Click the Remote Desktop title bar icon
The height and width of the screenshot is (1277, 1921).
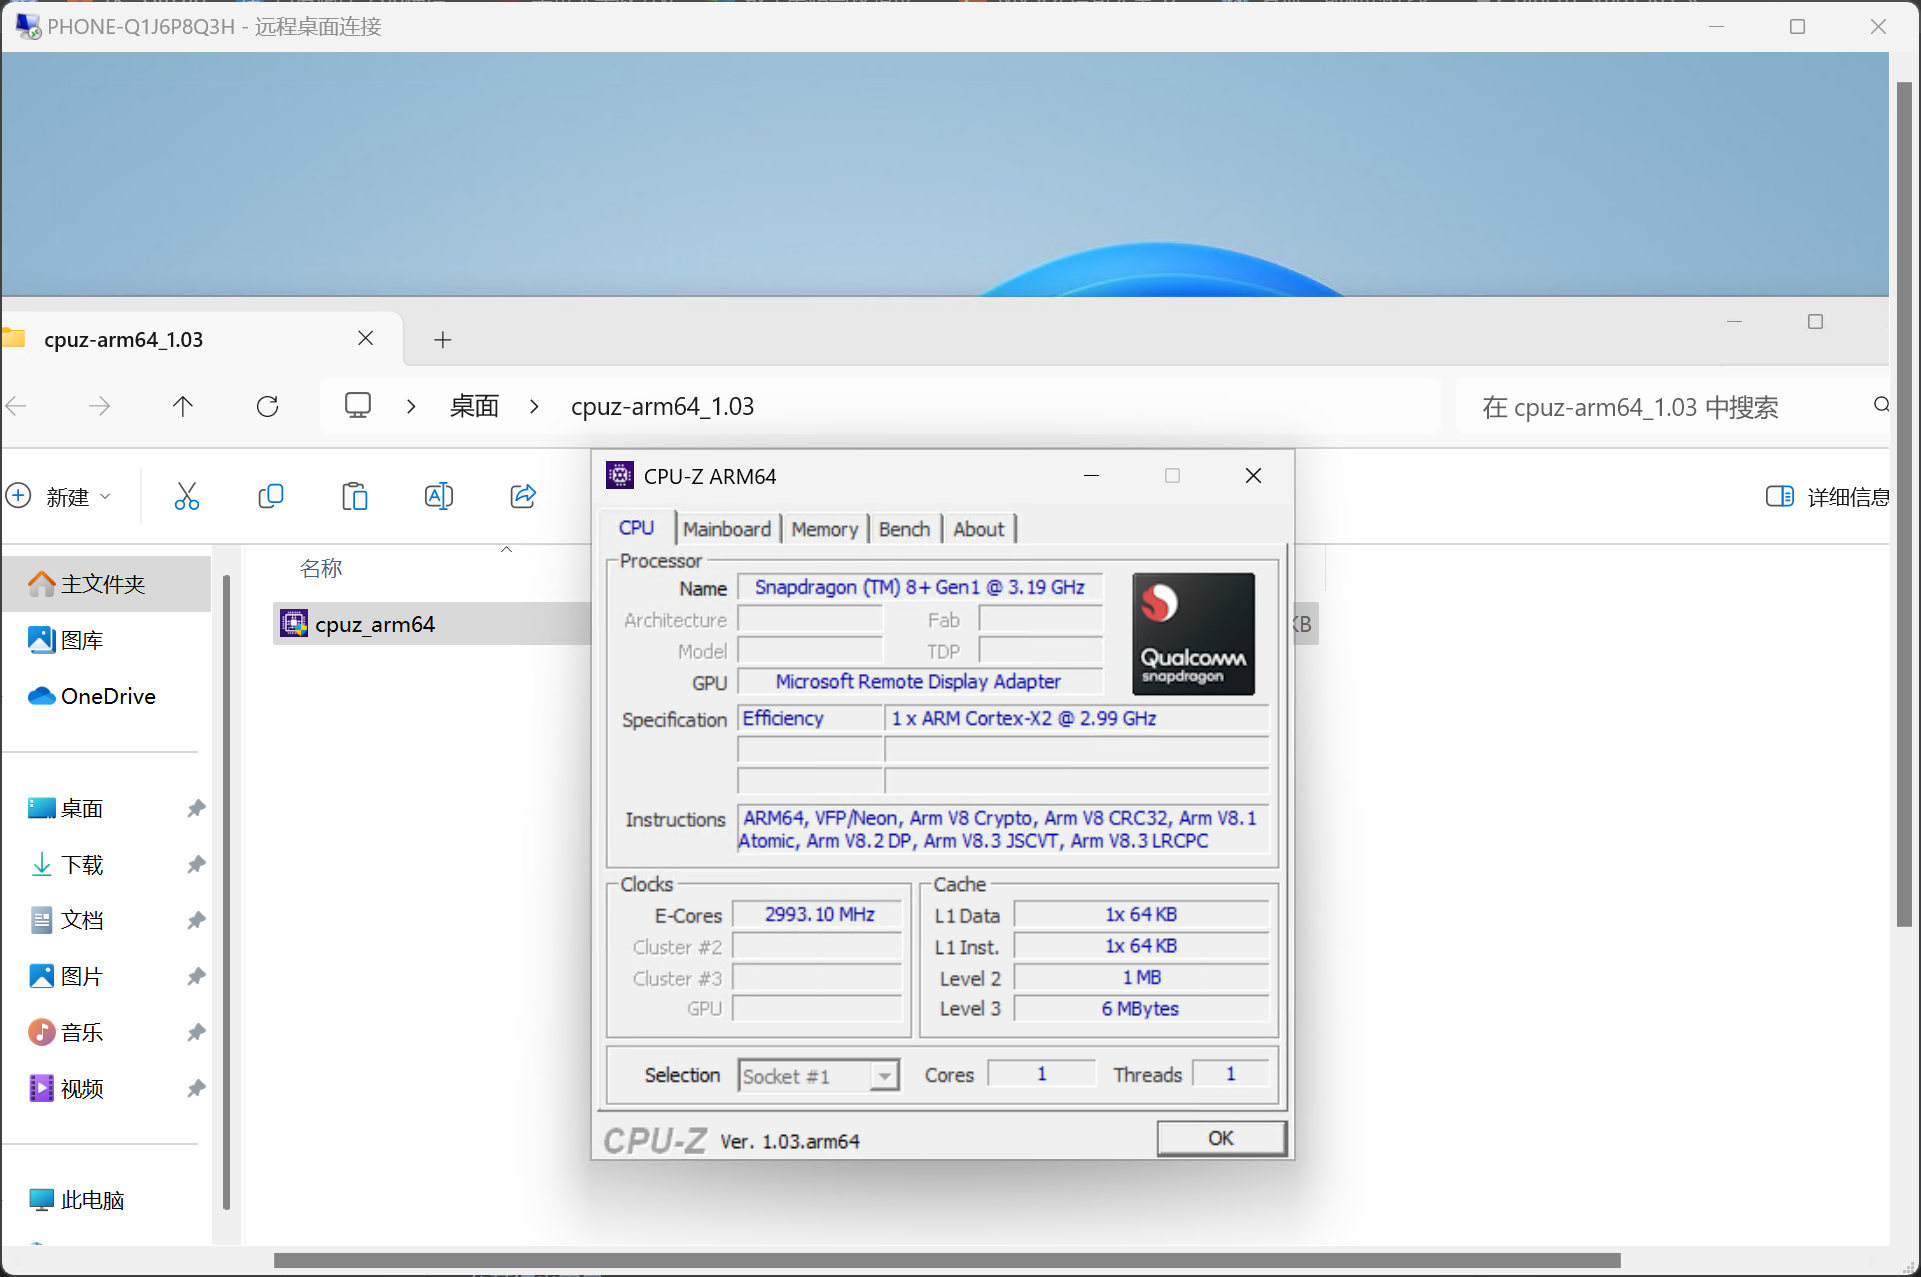[27, 26]
